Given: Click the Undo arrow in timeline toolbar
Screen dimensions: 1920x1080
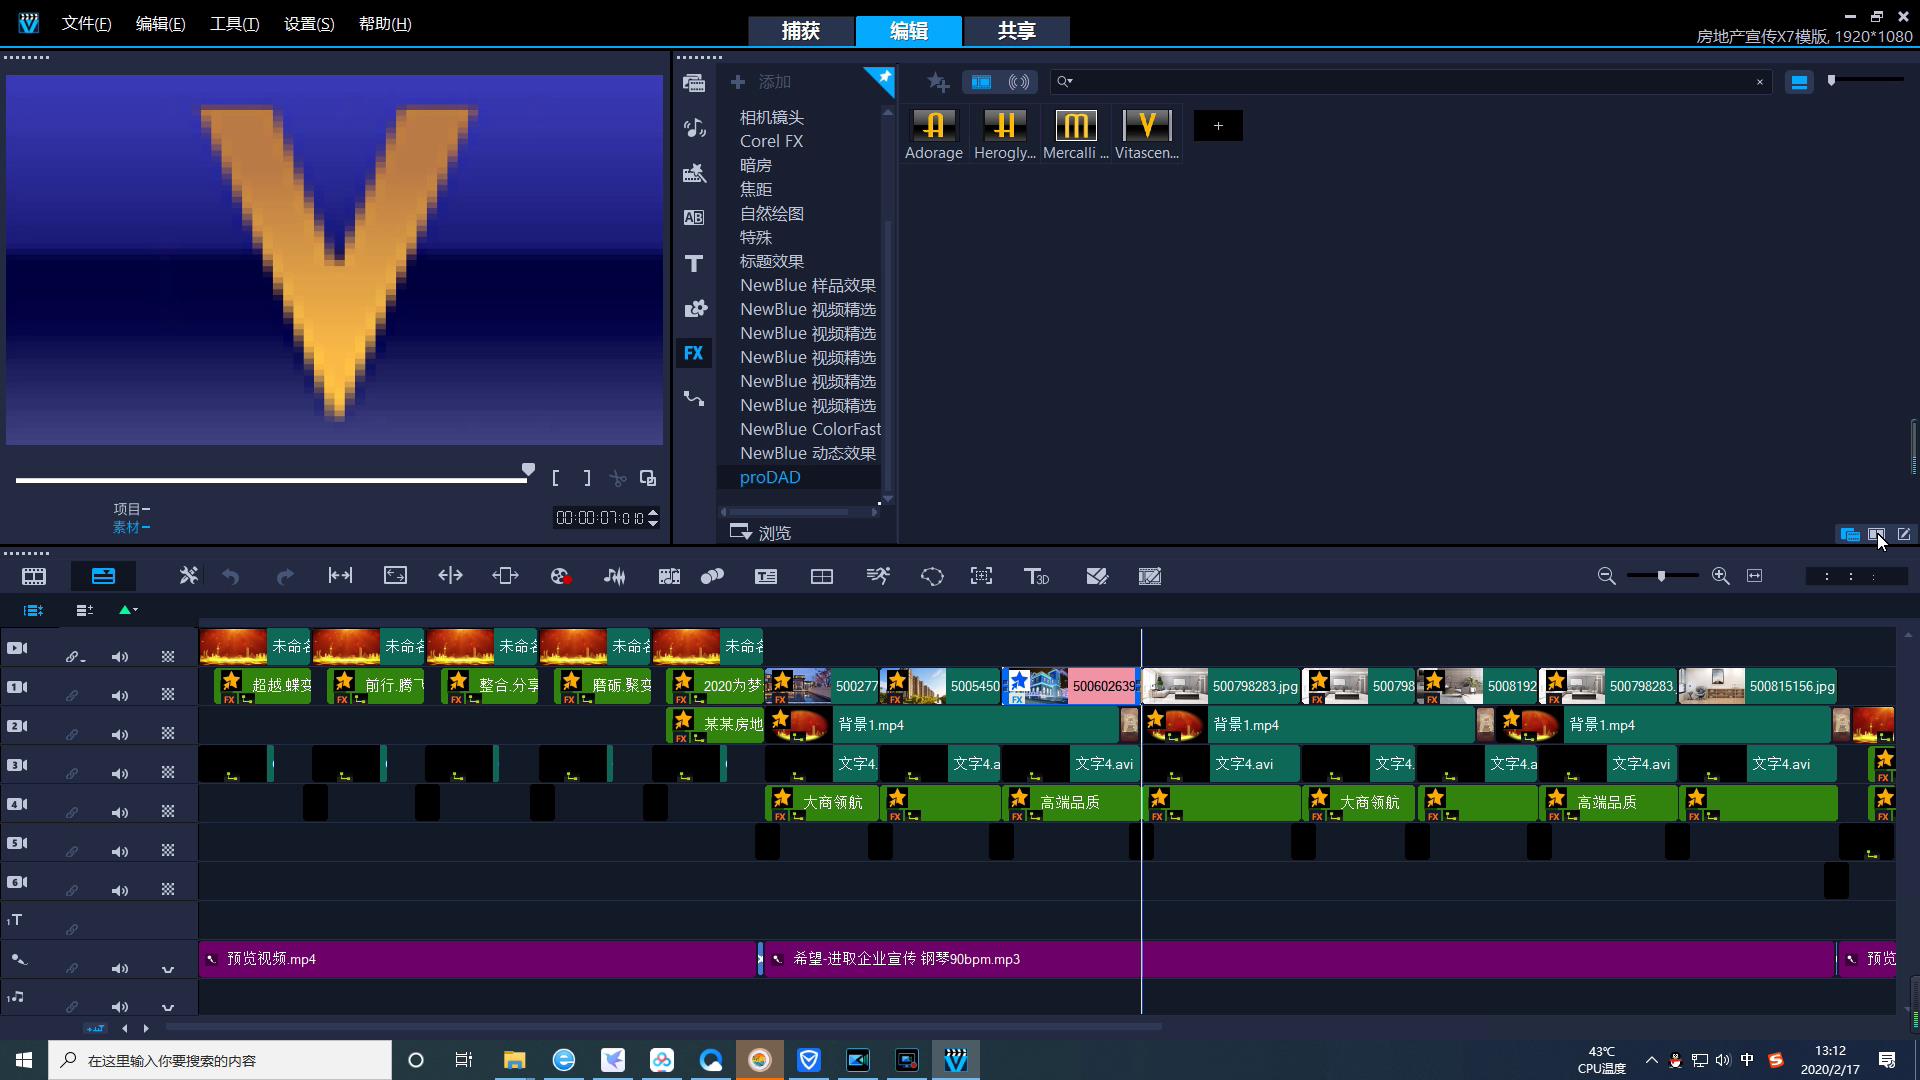Looking at the screenshot, I should [x=231, y=576].
